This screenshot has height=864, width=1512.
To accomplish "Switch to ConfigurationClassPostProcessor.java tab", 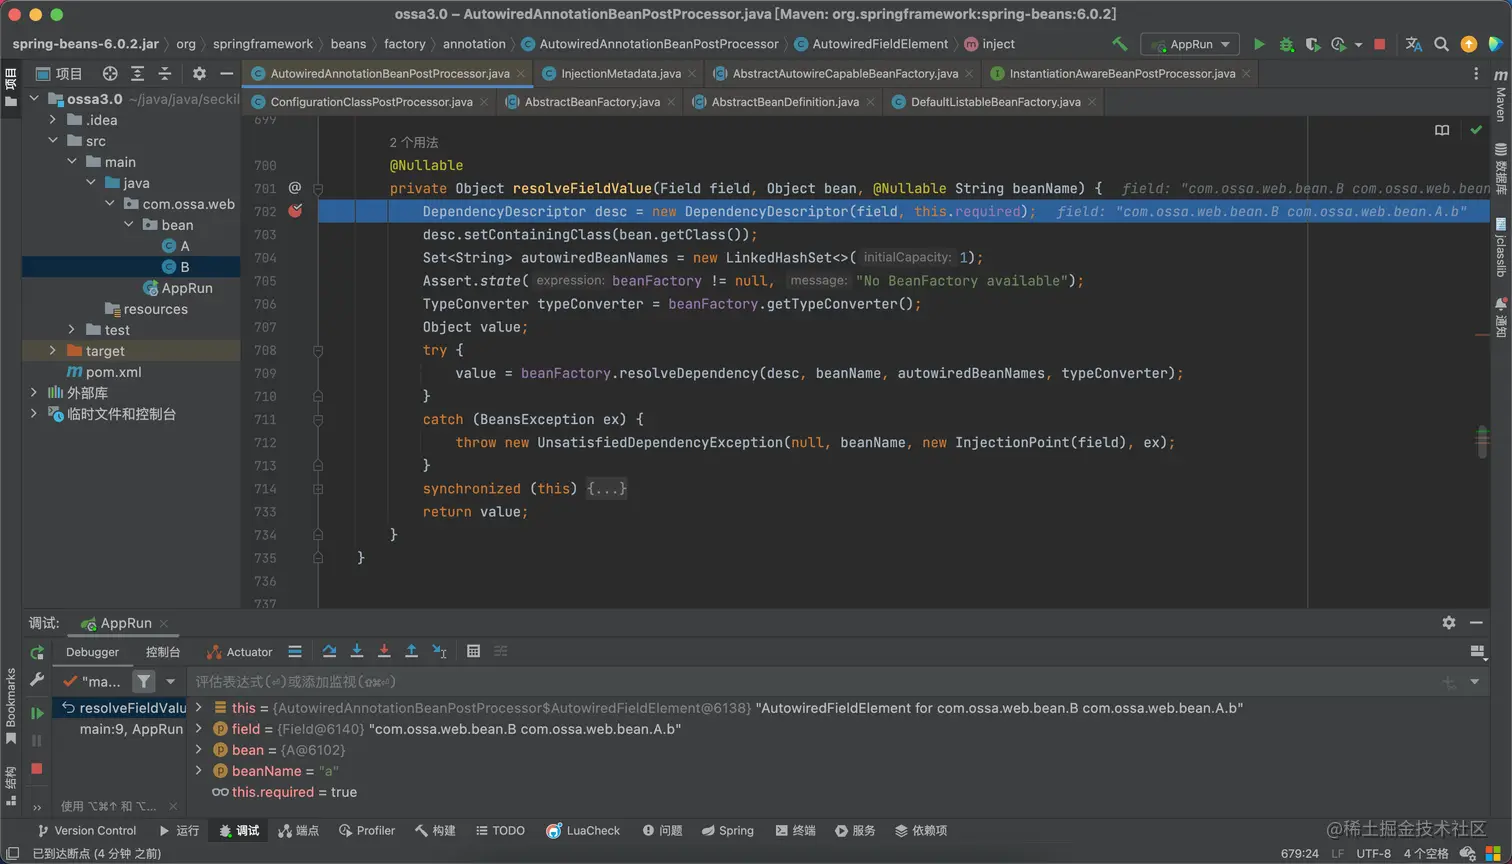I will [x=371, y=102].
